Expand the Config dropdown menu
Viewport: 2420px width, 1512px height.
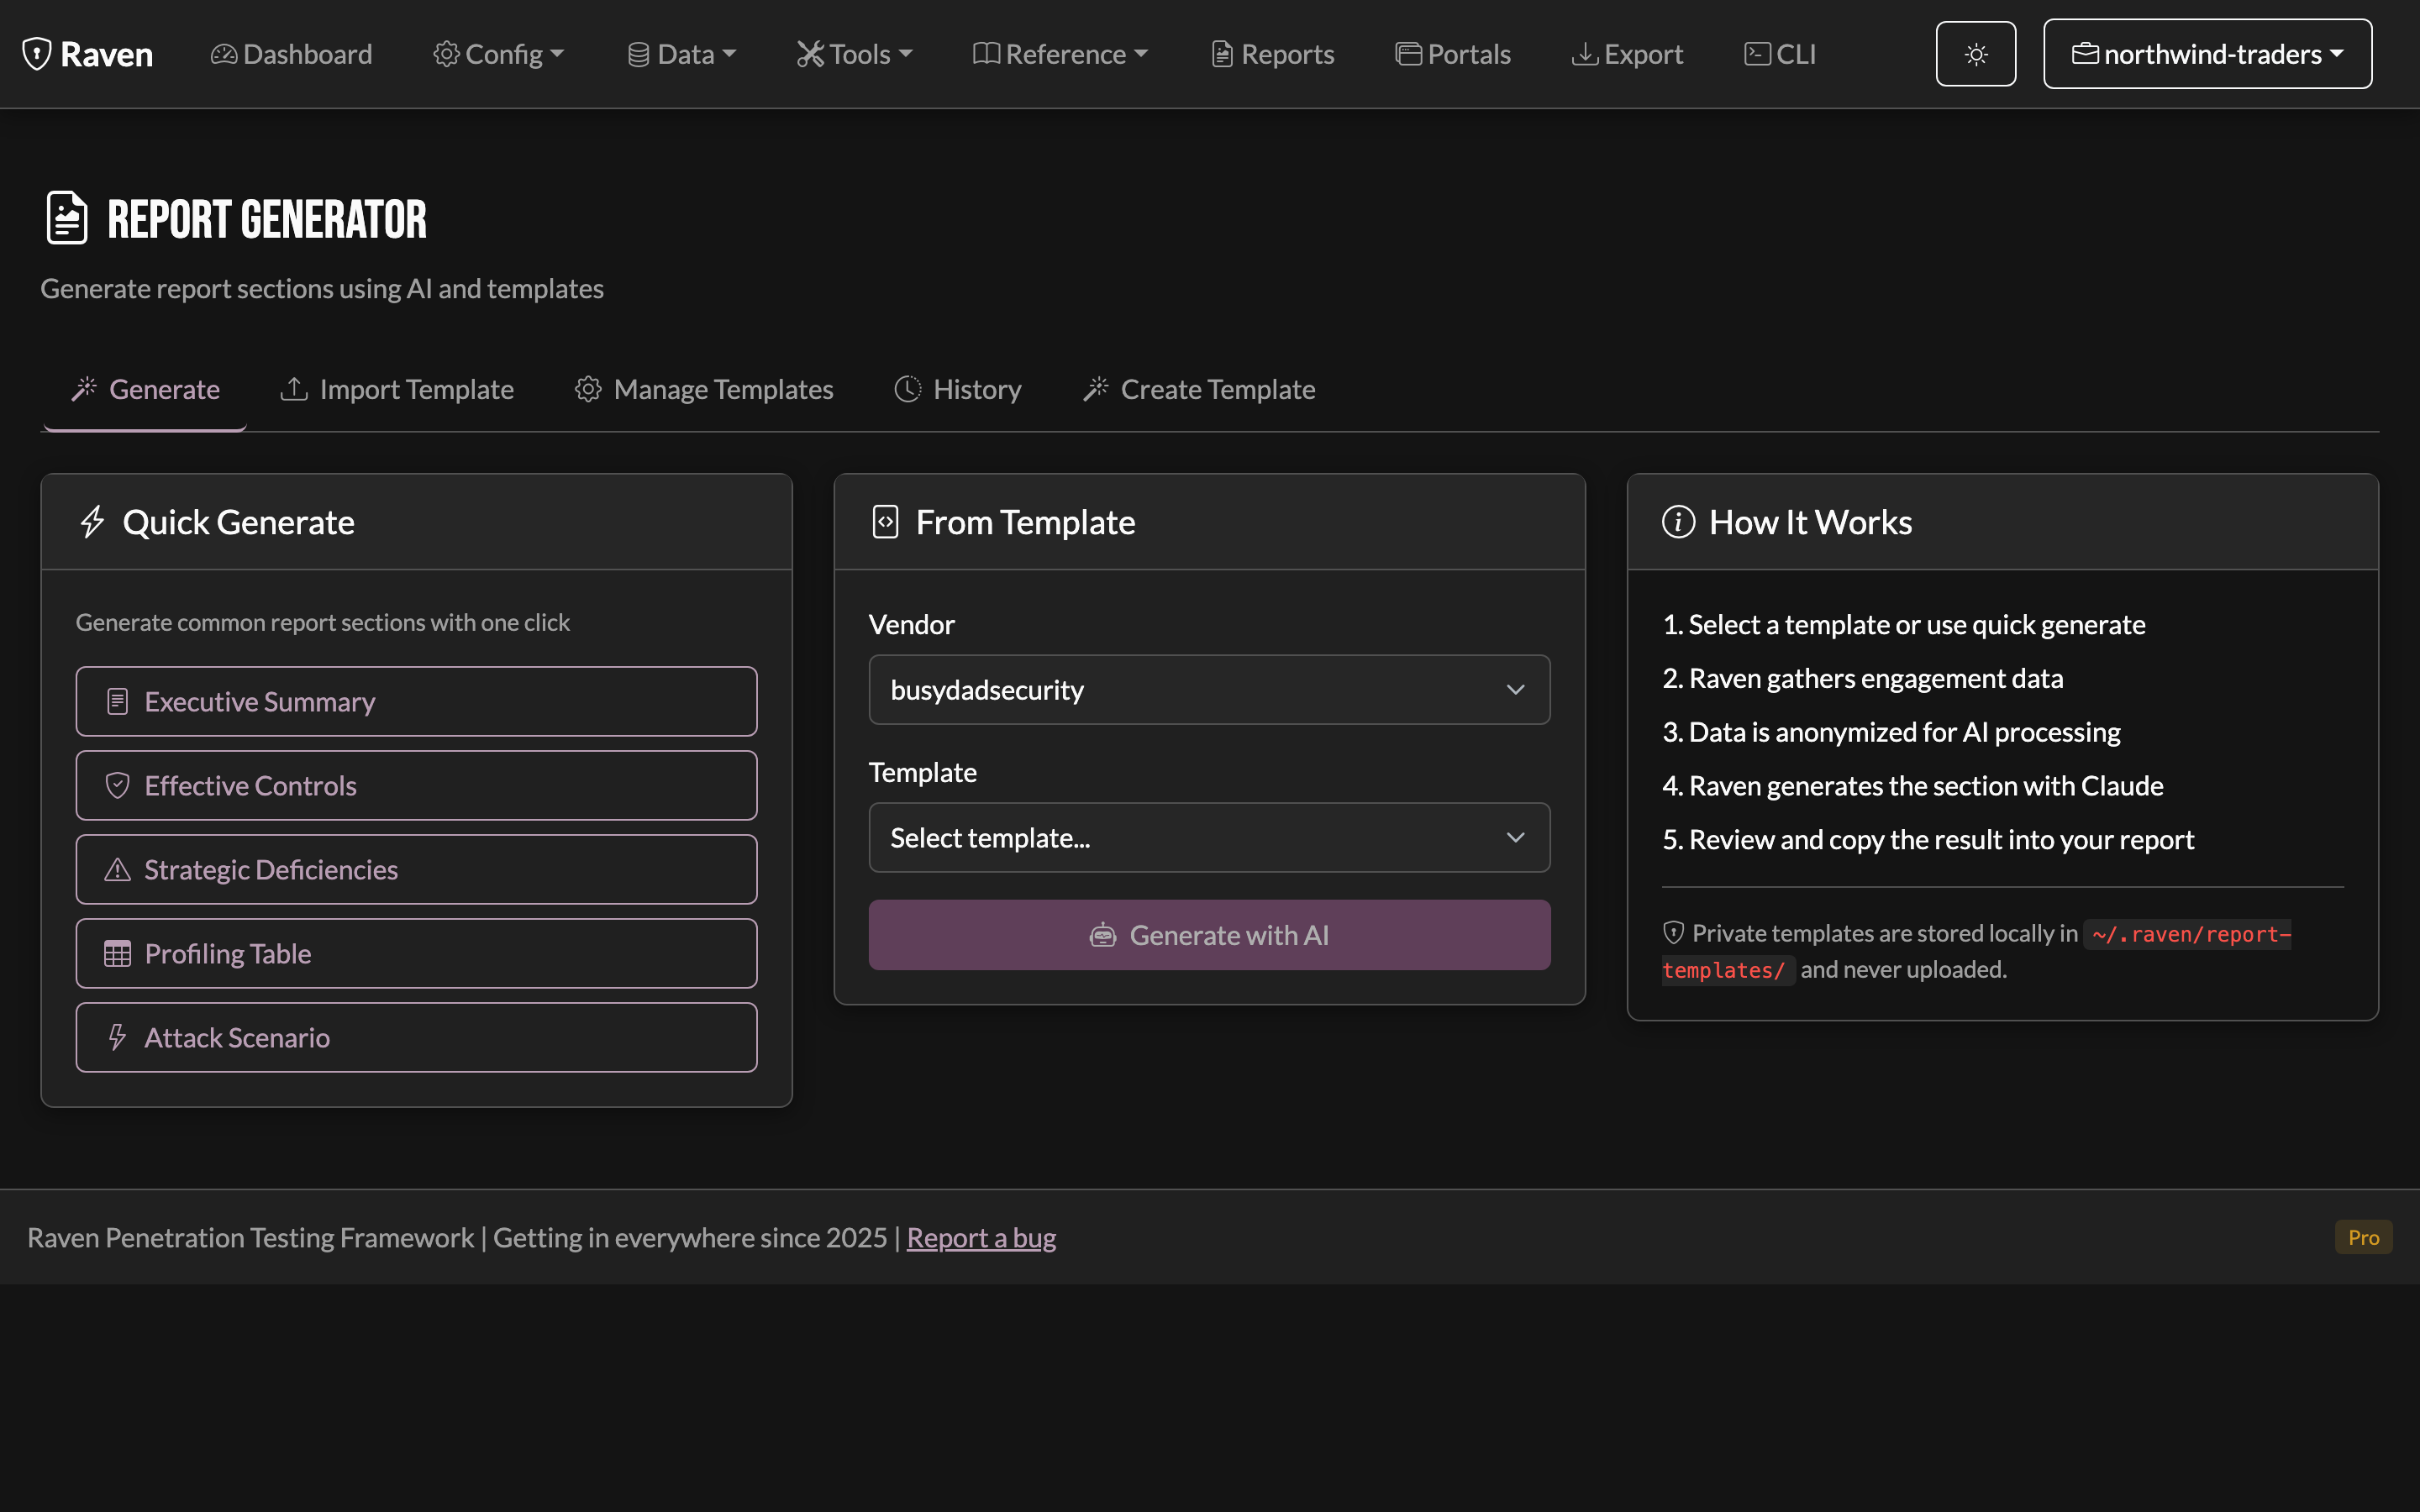tap(499, 54)
